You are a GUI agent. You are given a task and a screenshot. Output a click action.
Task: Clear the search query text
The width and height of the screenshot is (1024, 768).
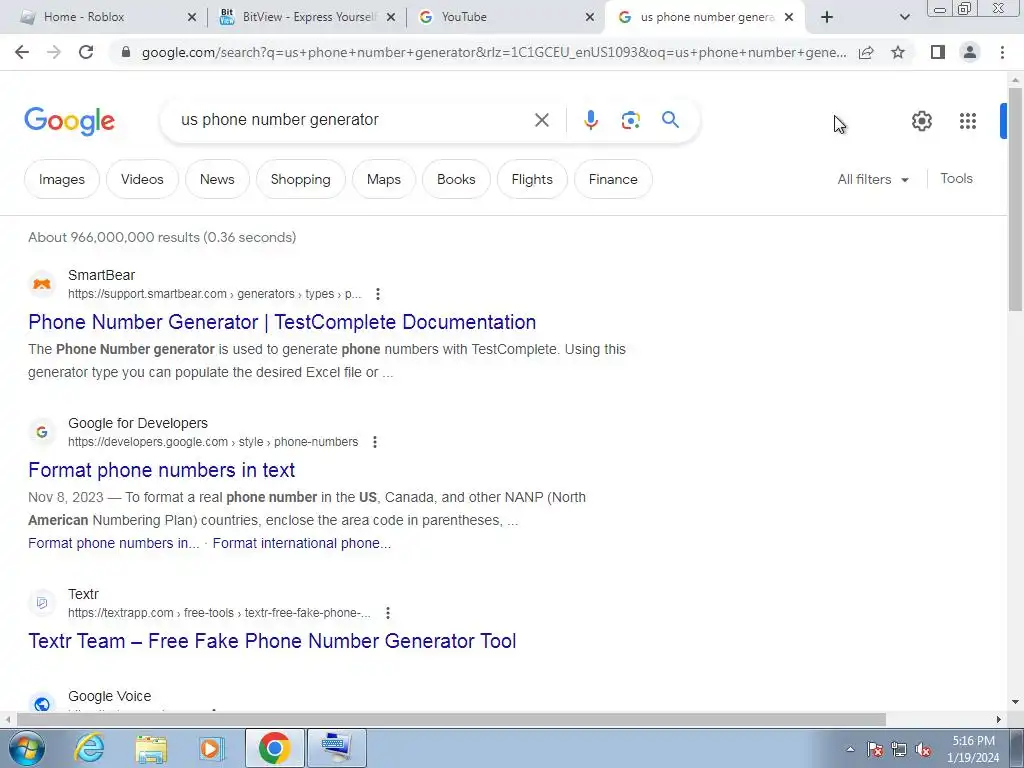click(x=541, y=120)
